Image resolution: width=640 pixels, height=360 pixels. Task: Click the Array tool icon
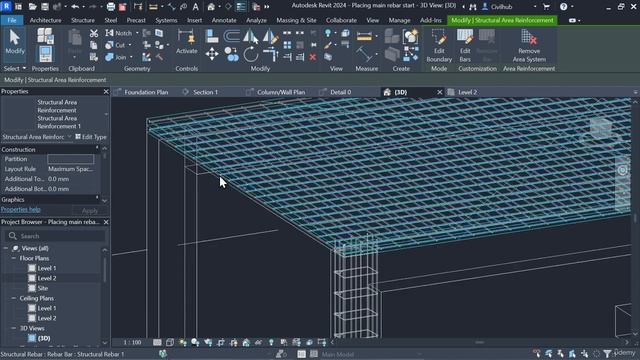[287, 45]
